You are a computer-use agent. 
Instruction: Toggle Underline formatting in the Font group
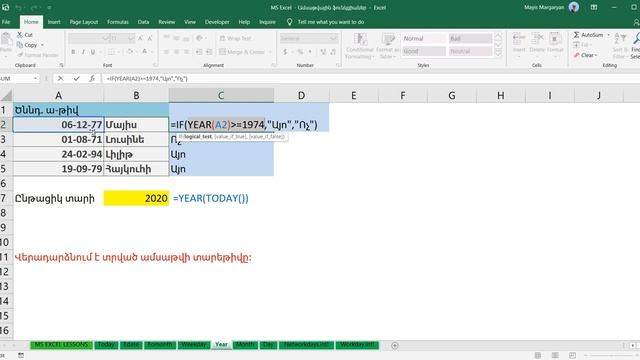tap(93, 52)
